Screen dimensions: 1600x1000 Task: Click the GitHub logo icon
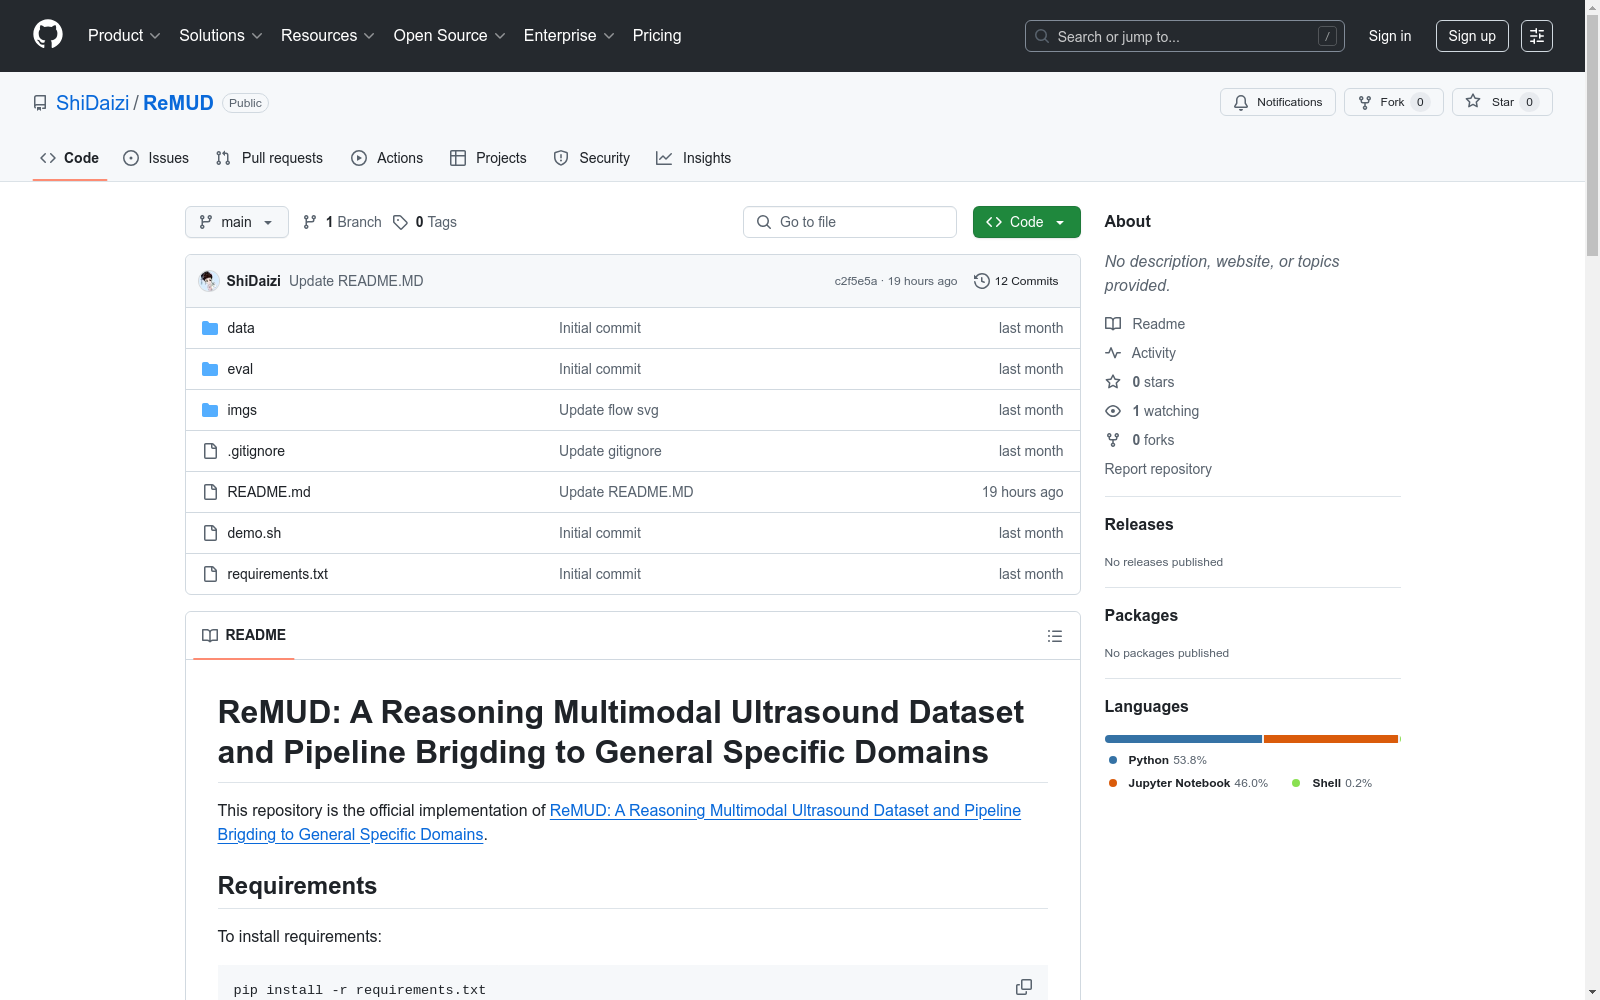coord(48,35)
